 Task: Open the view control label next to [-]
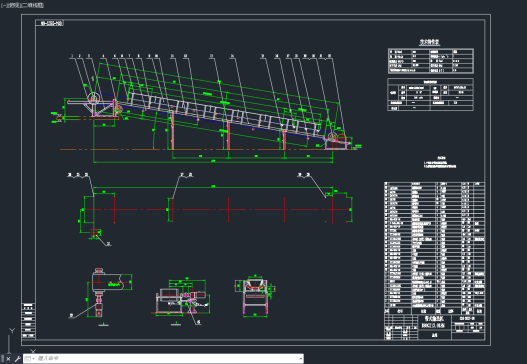(x=13, y=5)
